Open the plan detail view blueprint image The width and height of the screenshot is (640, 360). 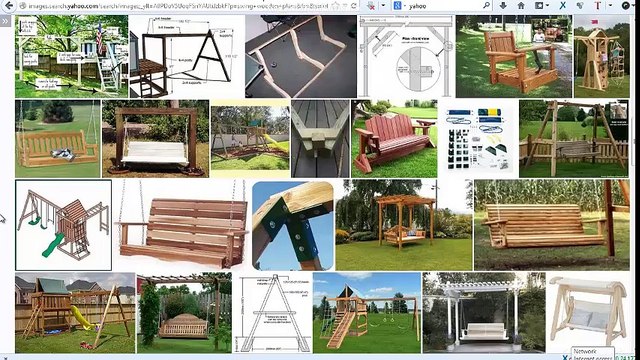point(406,57)
